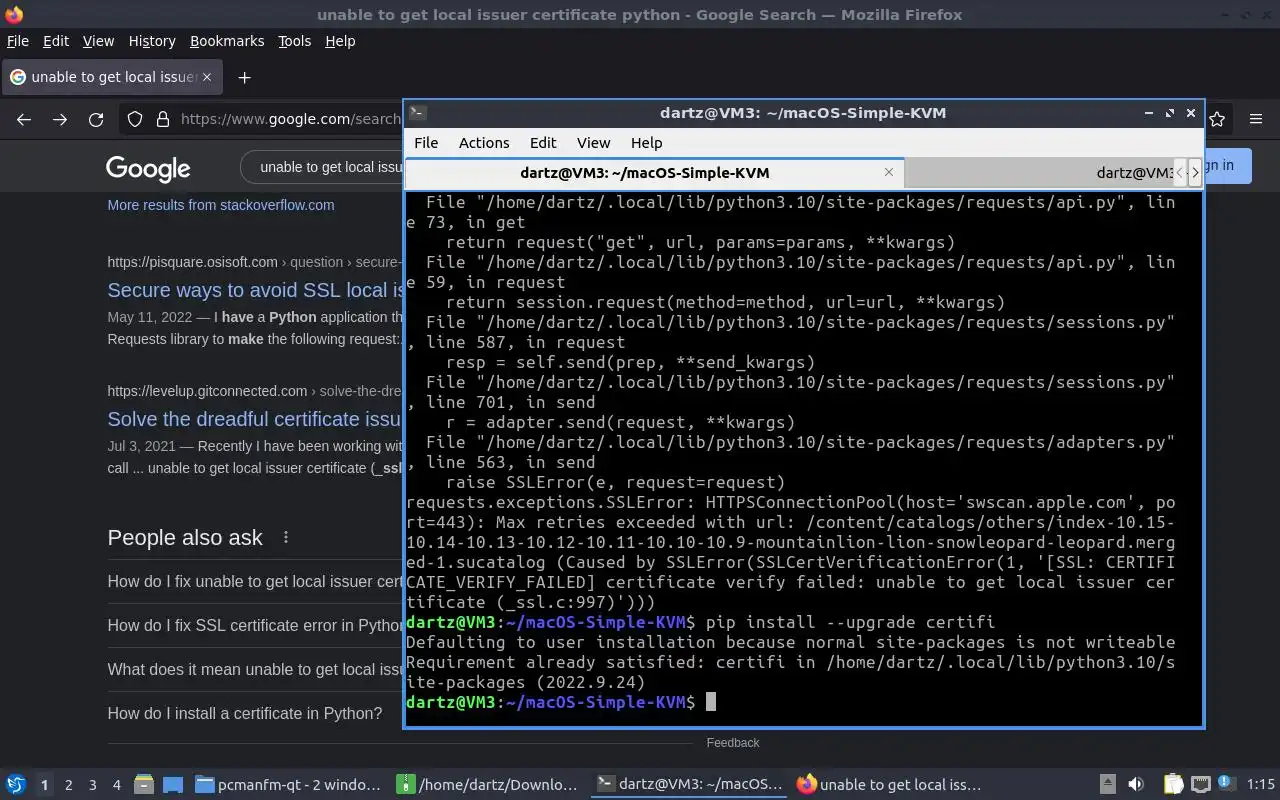This screenshot has height=800, width=1280.
Task: Open clipboard manager tray icon
Action: coord(1174,785)
